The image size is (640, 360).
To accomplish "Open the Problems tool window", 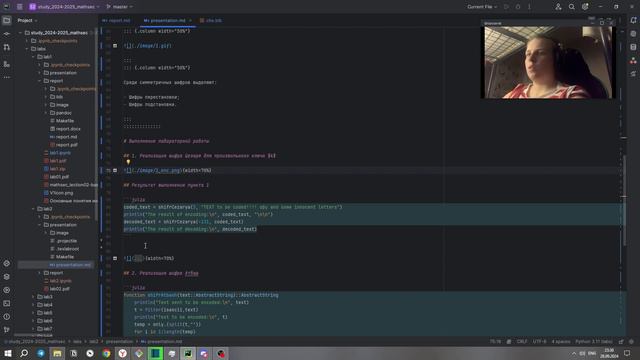I will click(x=7, y=317).
